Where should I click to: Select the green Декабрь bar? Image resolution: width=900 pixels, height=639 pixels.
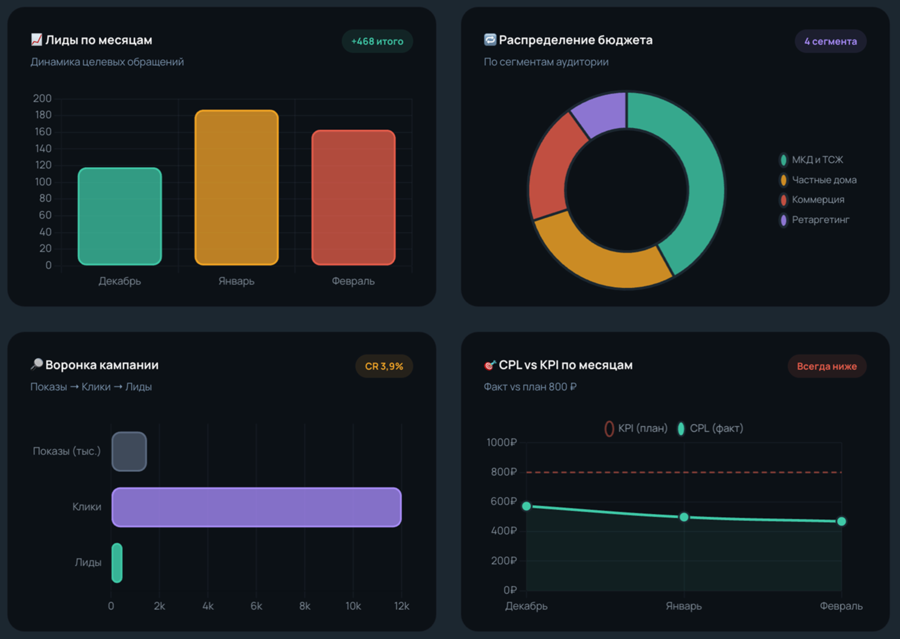pos(120,216)
